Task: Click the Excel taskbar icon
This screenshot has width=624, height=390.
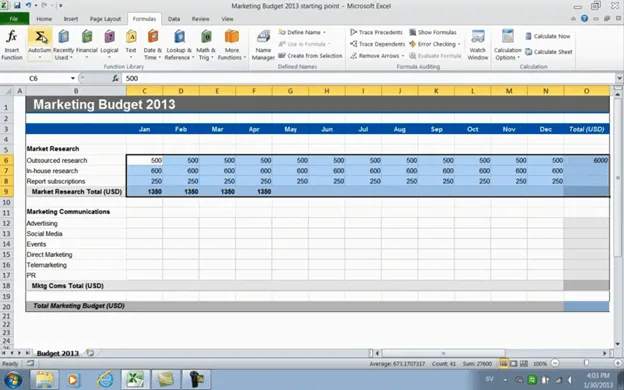Action: coord(135,379)
